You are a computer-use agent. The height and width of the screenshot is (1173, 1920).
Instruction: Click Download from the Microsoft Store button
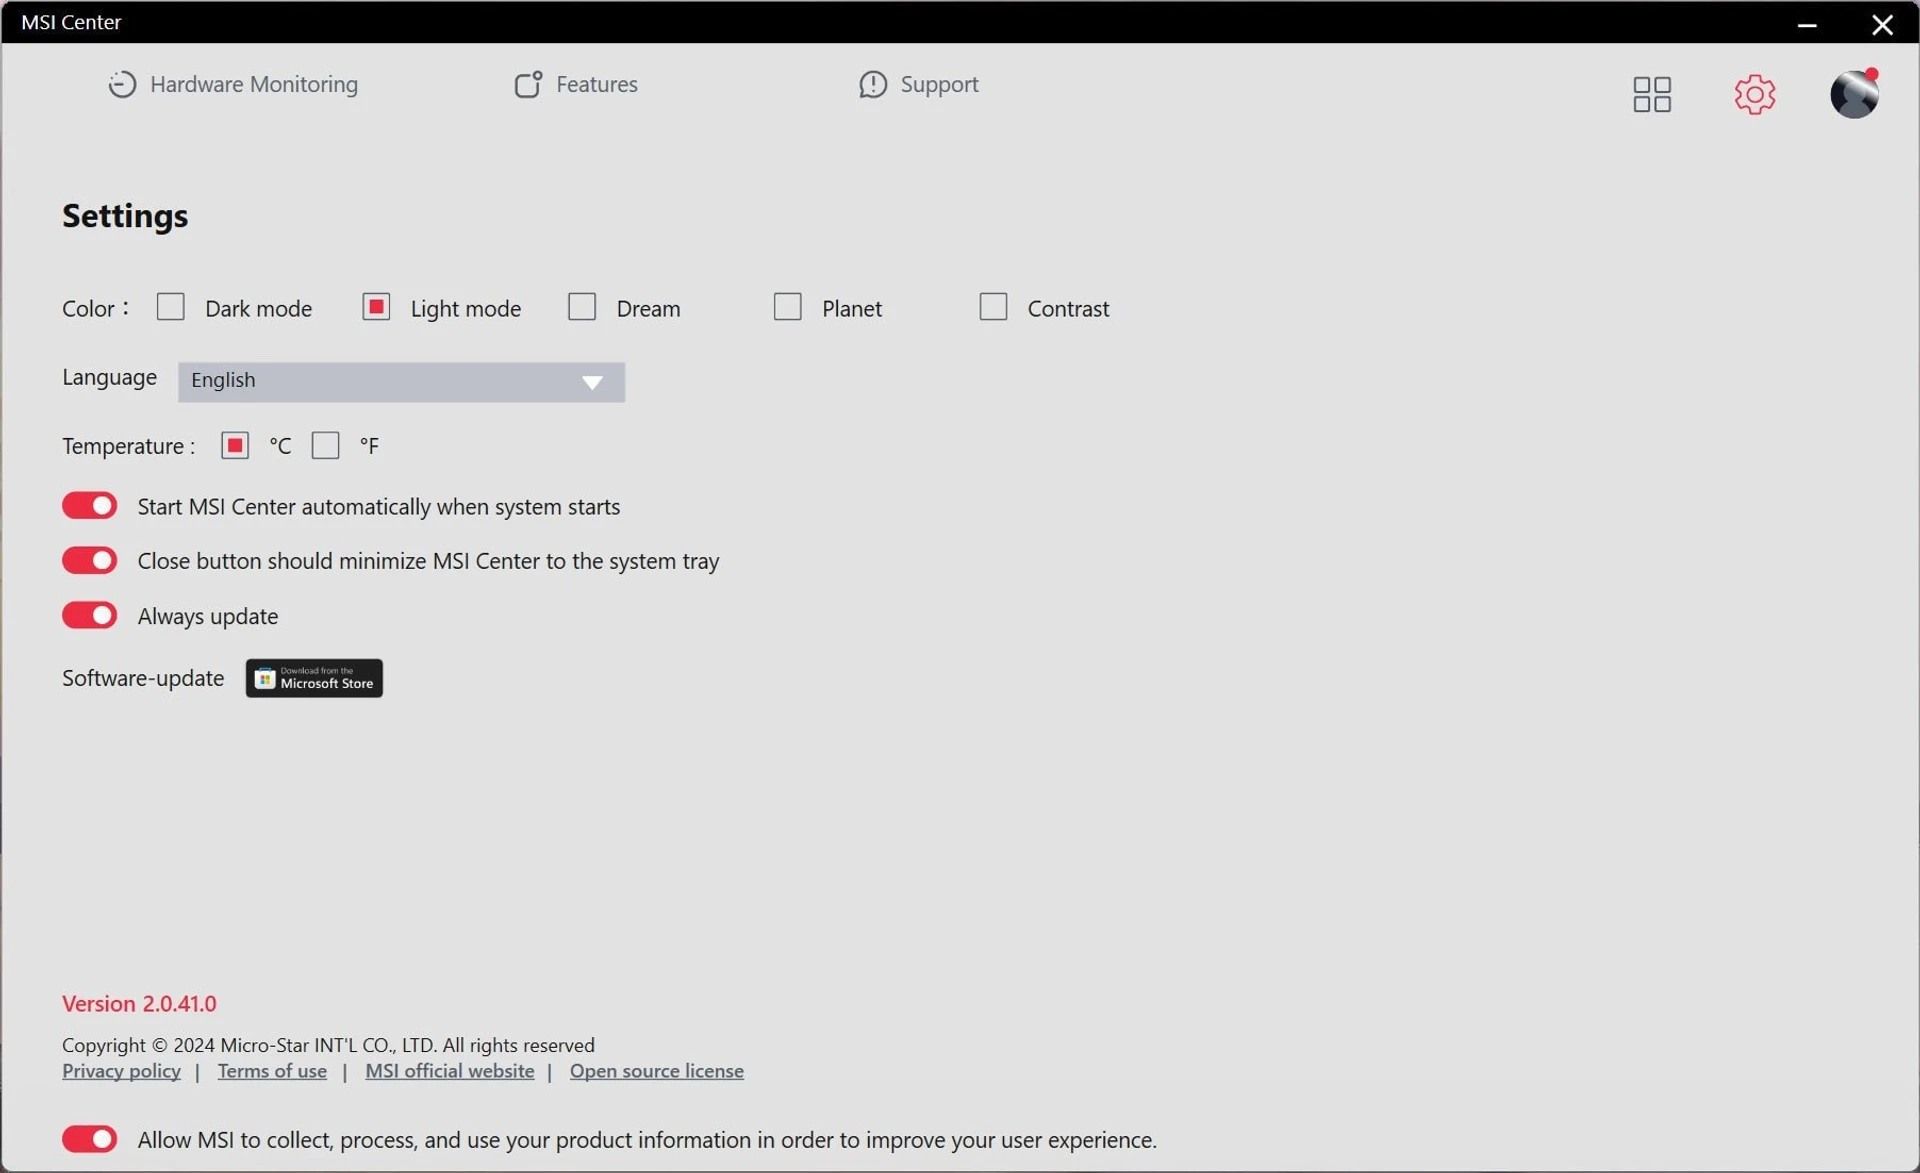314,678
